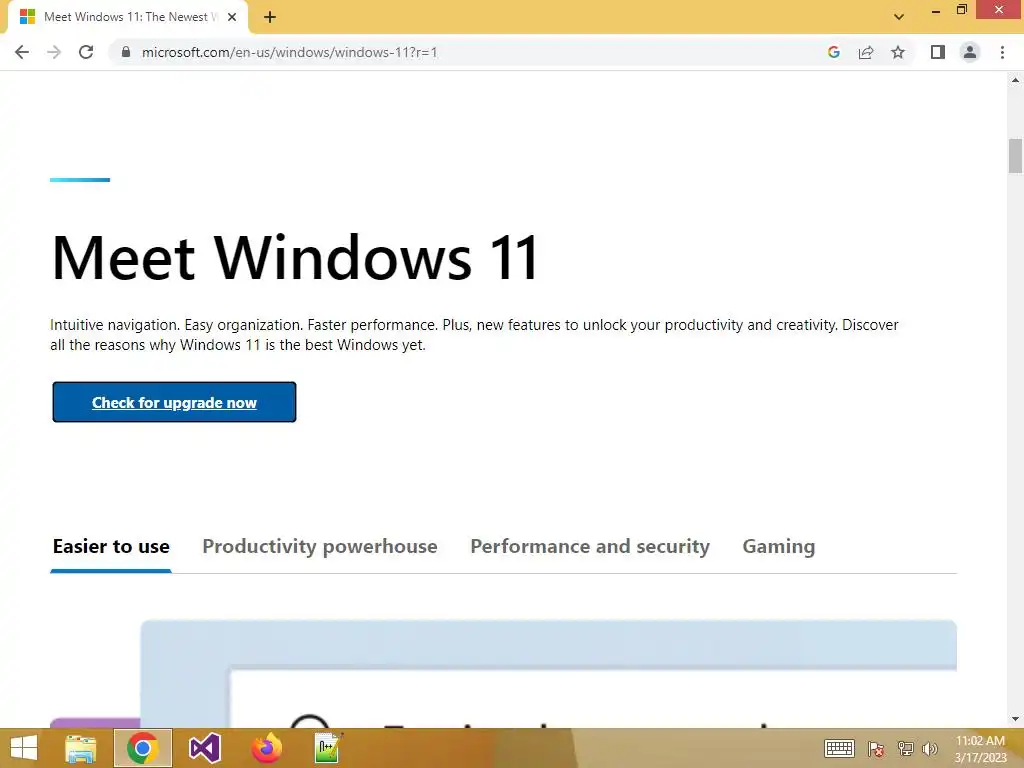Open the touch keyboard tray icon
This screenshot has height=768, width=1024.
[839, 749]
